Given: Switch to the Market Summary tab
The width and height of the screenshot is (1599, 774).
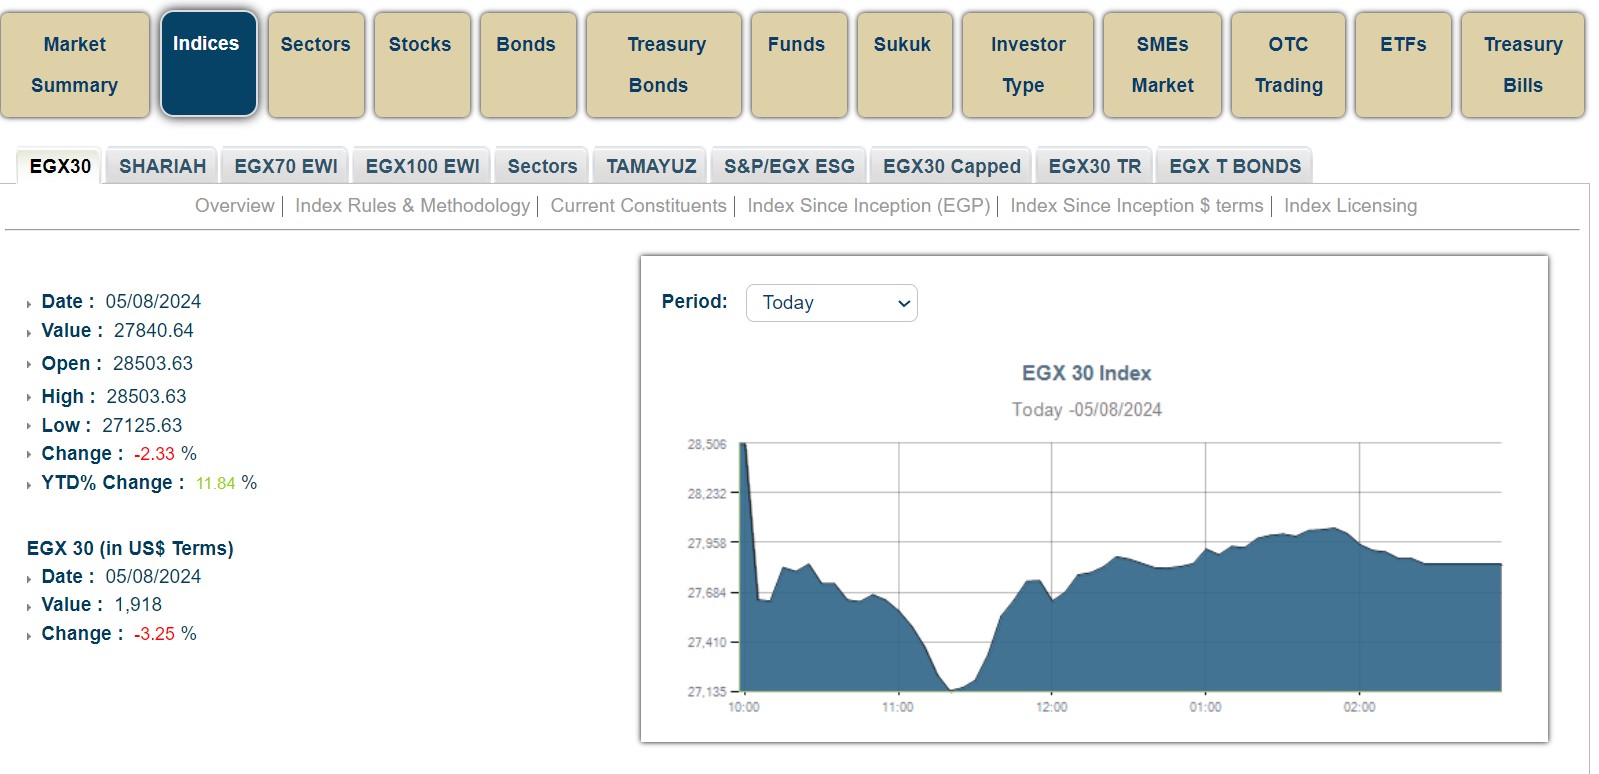Looking at the screenshot, I should pyautogui.click(x=75, y=65).
